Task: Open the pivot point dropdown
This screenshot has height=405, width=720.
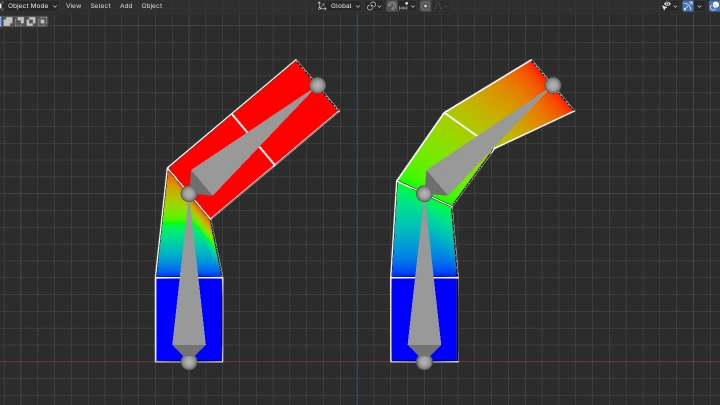Action: (374, 6)
